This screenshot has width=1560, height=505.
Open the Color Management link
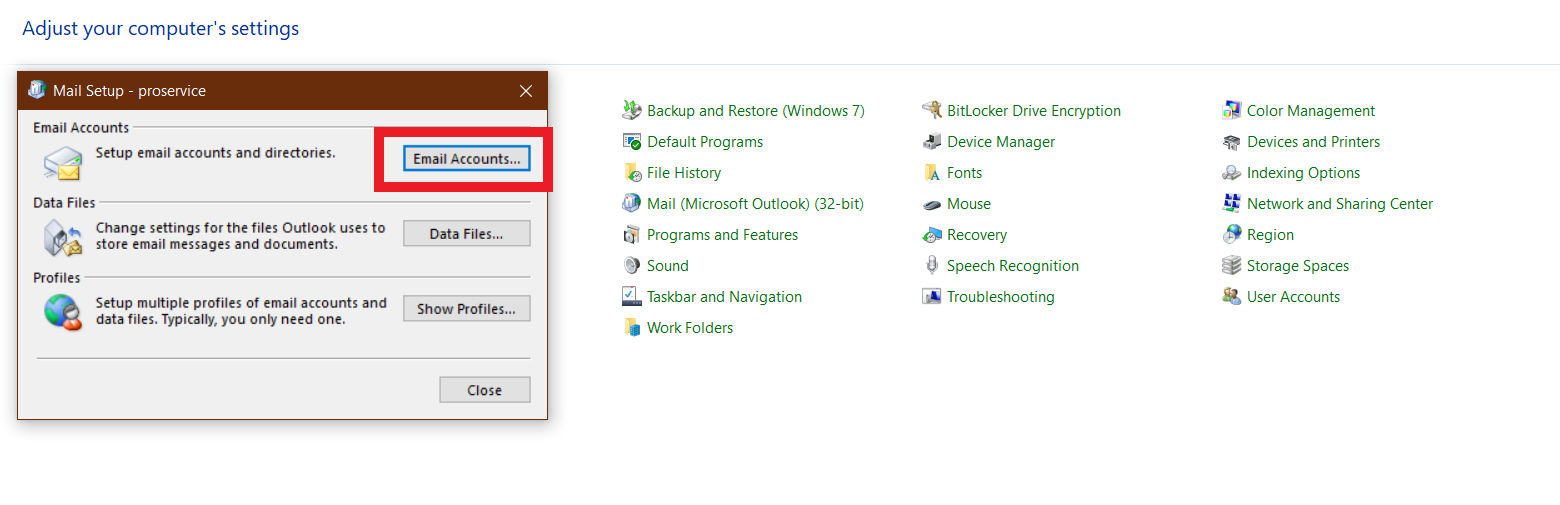pyautogui.click(x=1311, y=110)
